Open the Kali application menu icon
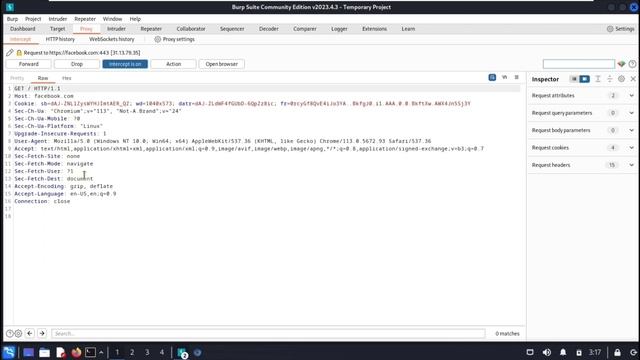This screenshot has width=640, height=360. pyautogui.click(x=9, y=352)
